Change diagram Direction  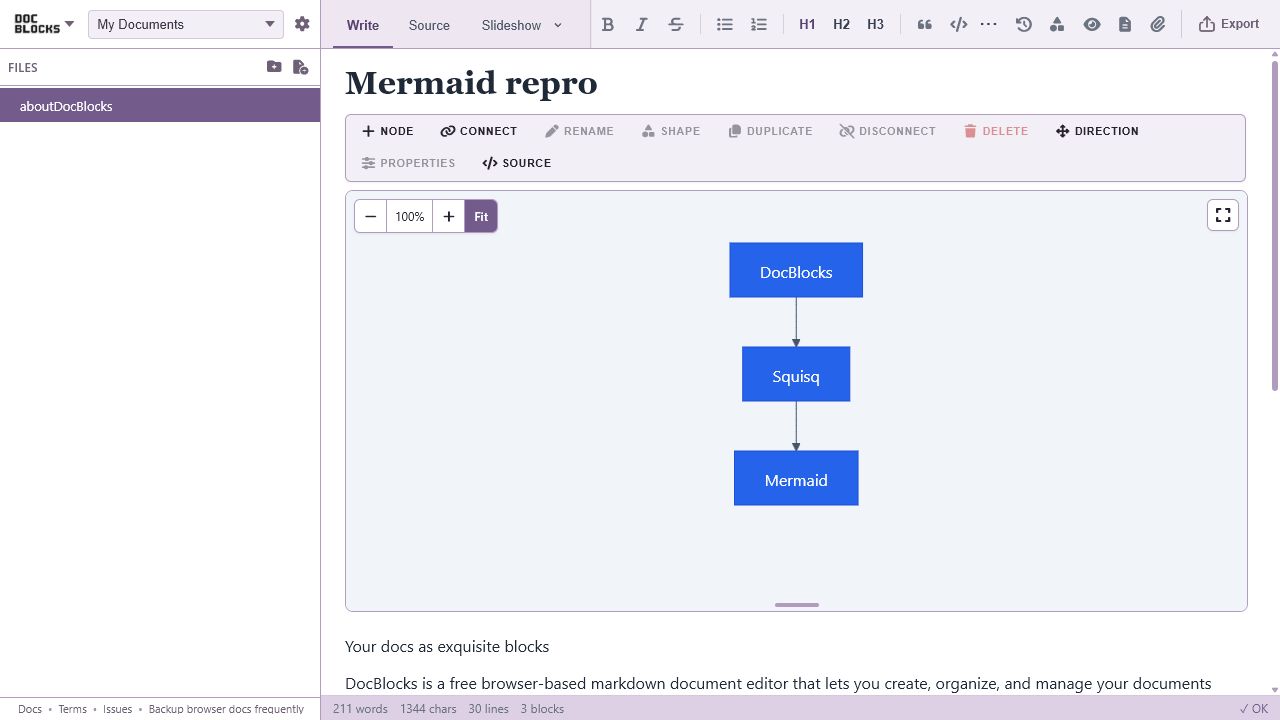point(1097,131)
